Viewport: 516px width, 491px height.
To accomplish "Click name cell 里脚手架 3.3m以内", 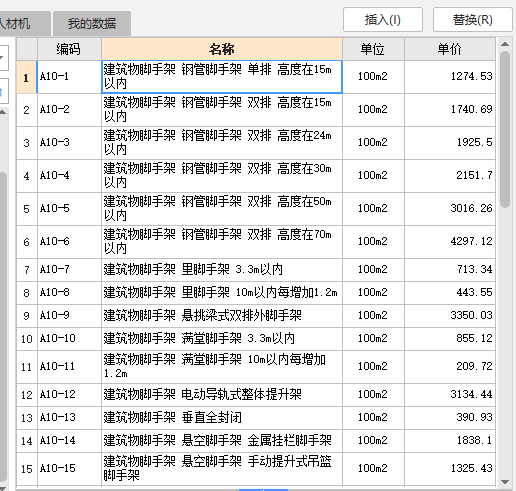I will coord(222,270).
